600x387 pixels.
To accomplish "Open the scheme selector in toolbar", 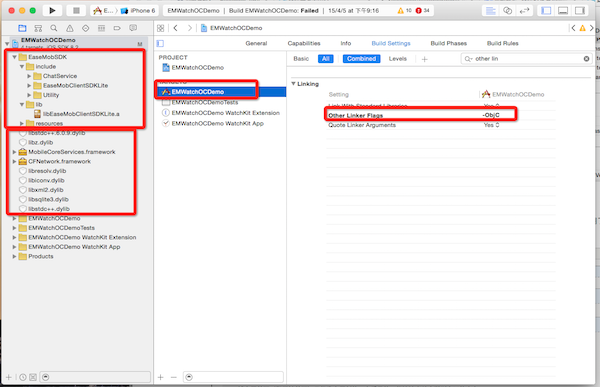I will pyautogui.click(x=103, y=11).
